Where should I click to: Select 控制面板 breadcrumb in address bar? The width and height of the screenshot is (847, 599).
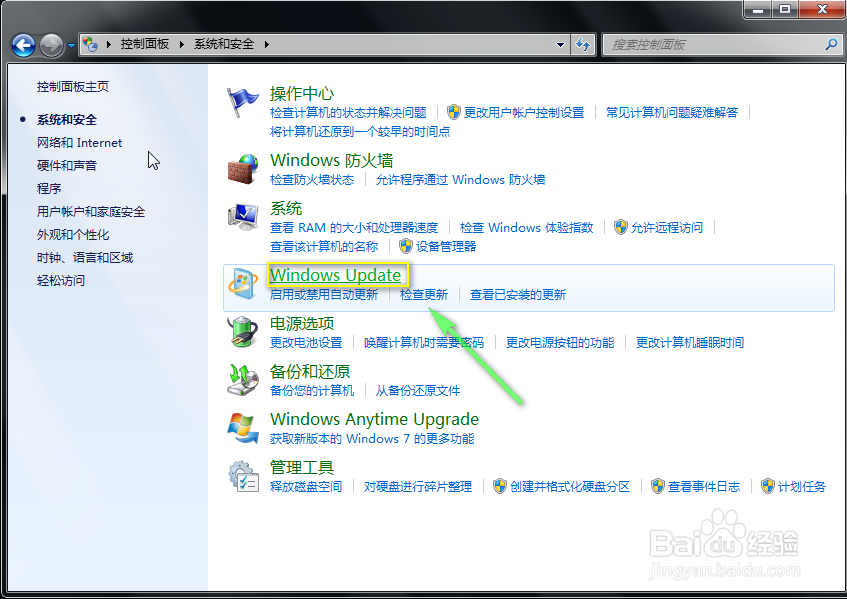click(x=145, y=44)
